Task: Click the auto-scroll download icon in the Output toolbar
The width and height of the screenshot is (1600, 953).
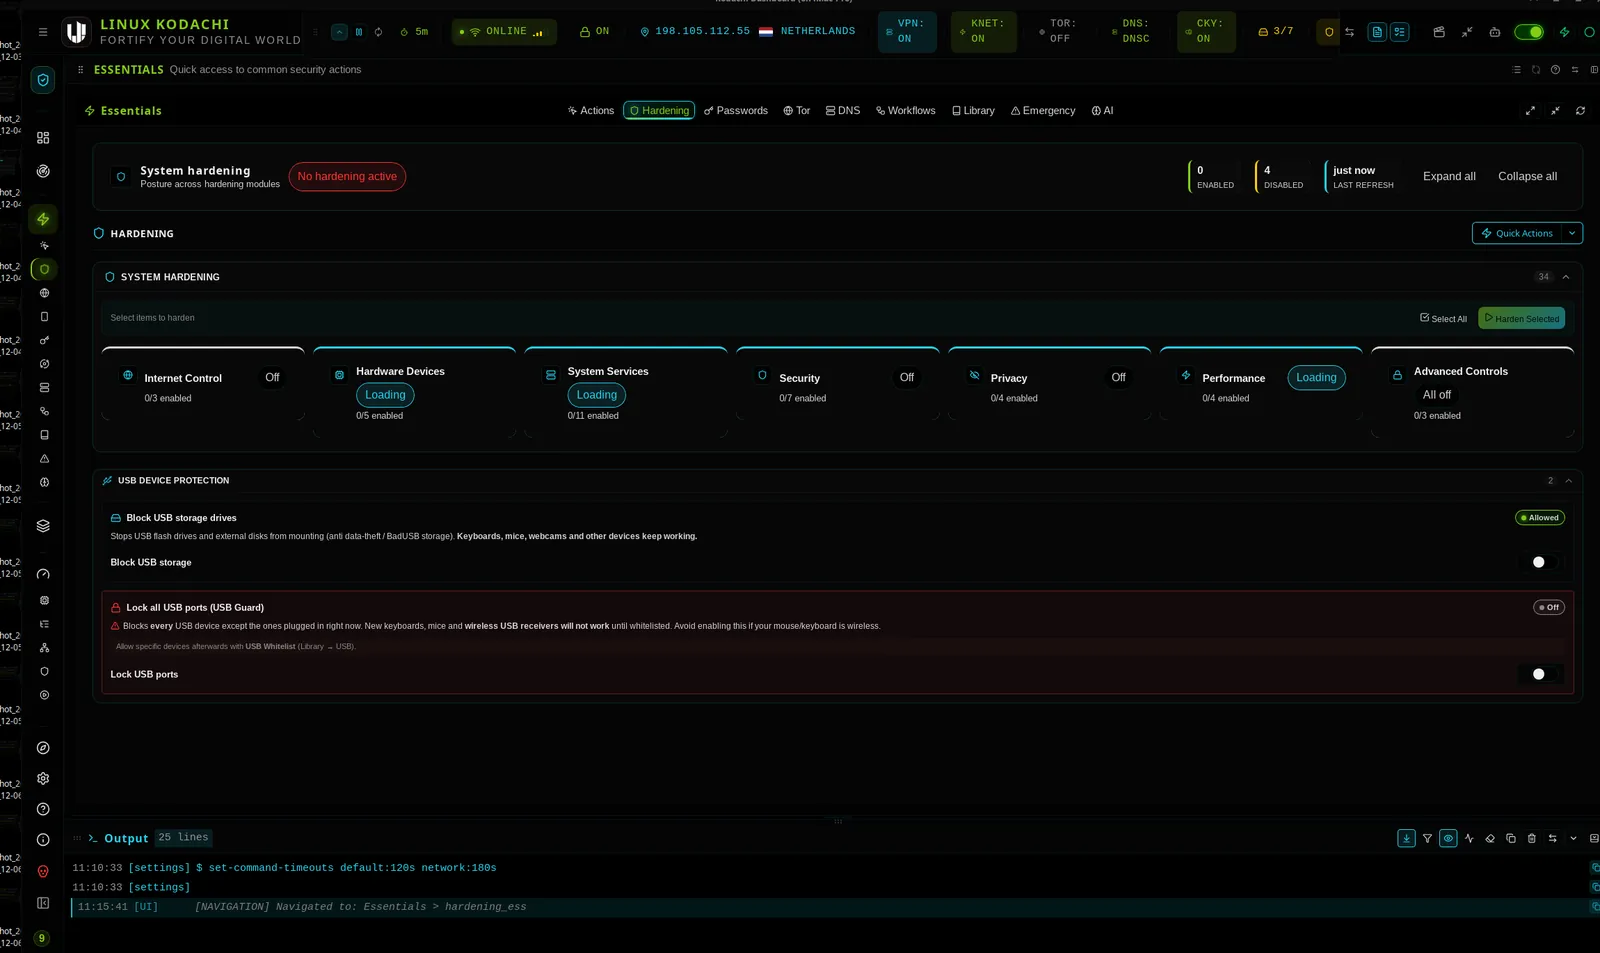Action: point(1406,839)
